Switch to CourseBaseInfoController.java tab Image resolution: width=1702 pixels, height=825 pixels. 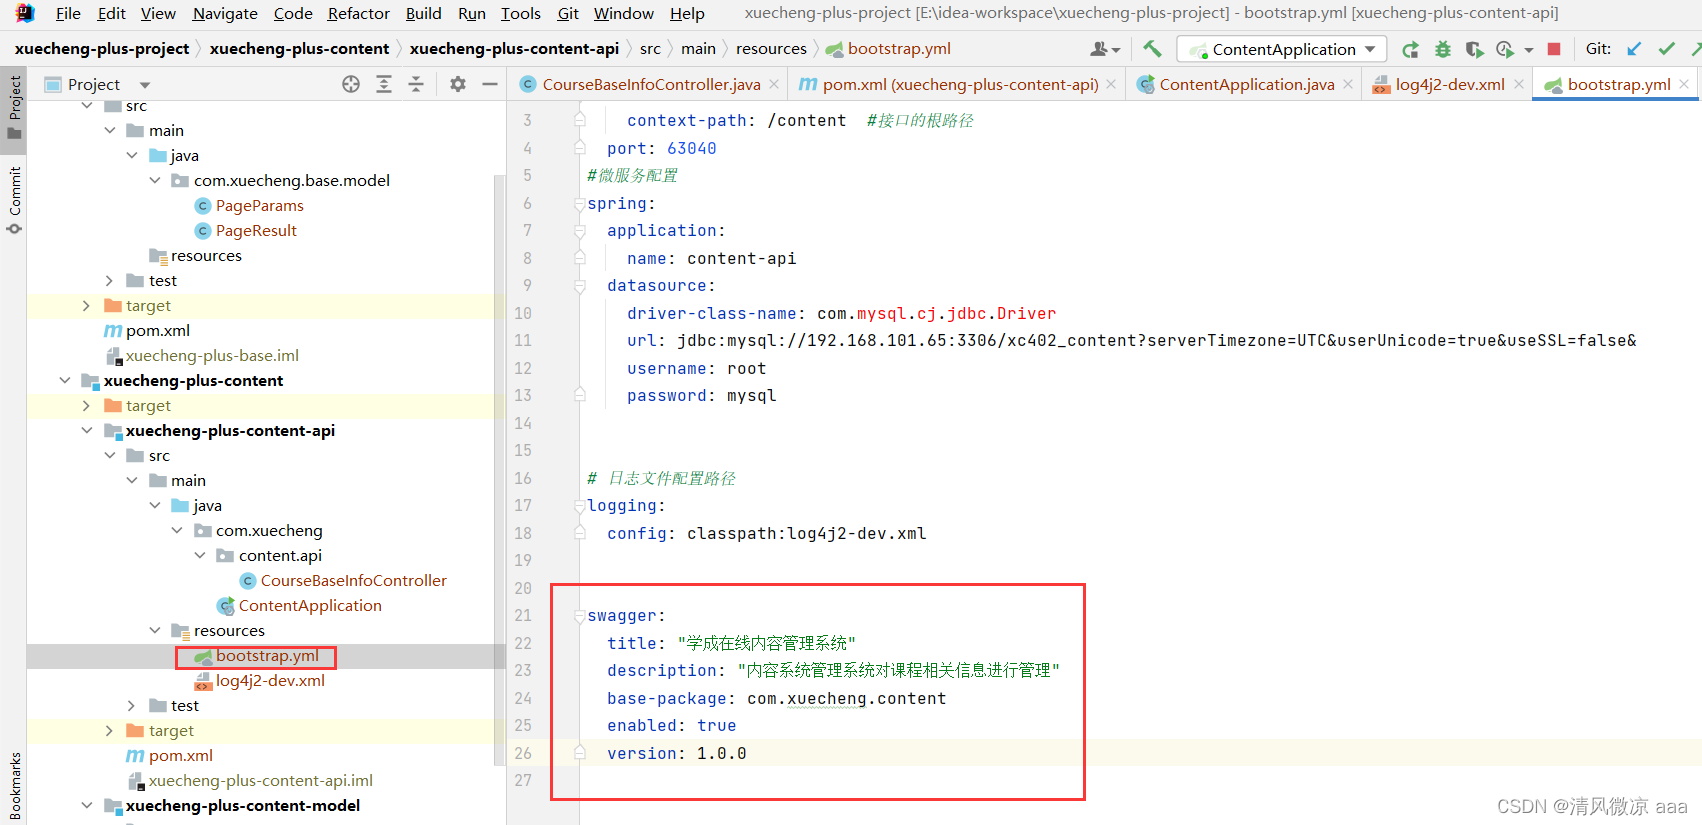tap(651, 85)
